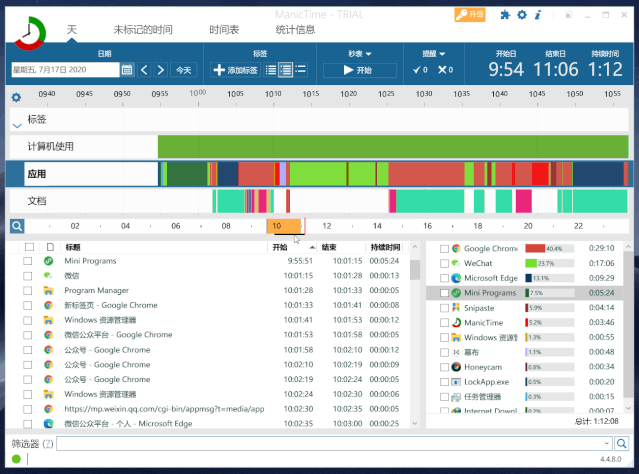Click the confirmed reminders checkmark counter
The image size is (639, 474).
[x=420, y=70]
